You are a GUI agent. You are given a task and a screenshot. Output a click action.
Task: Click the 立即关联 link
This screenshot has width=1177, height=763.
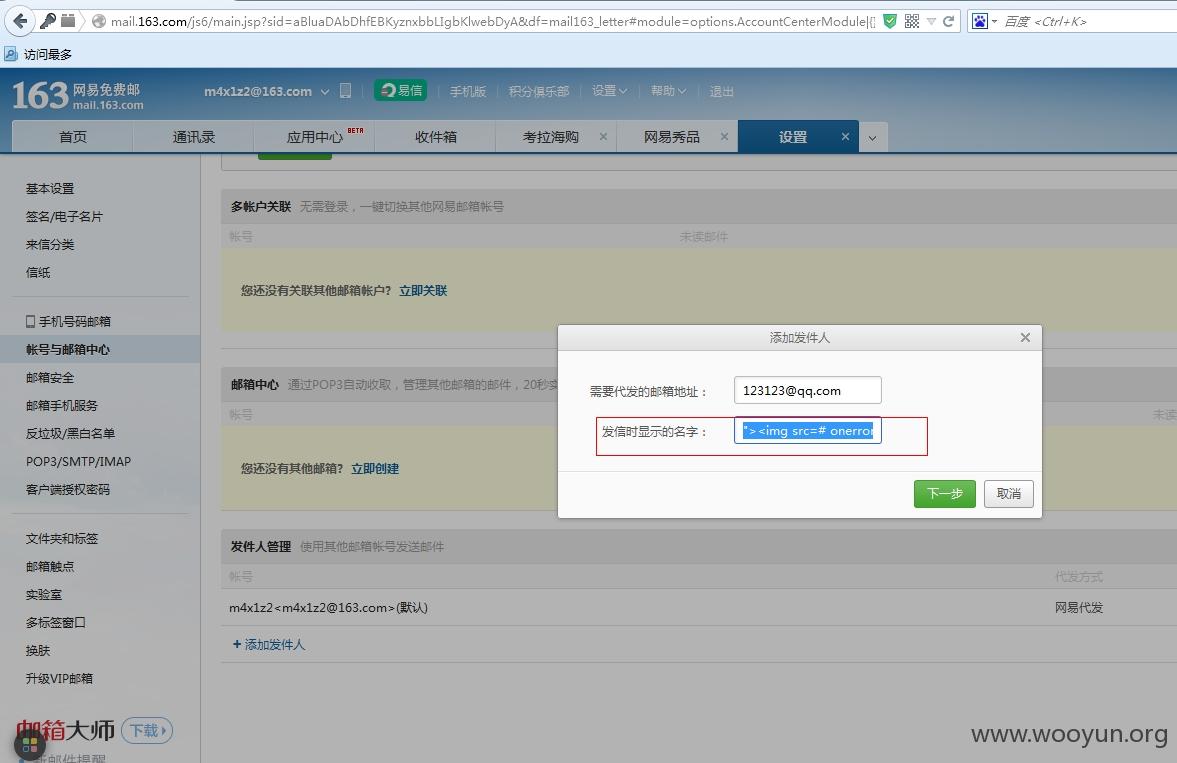[423, 291]
